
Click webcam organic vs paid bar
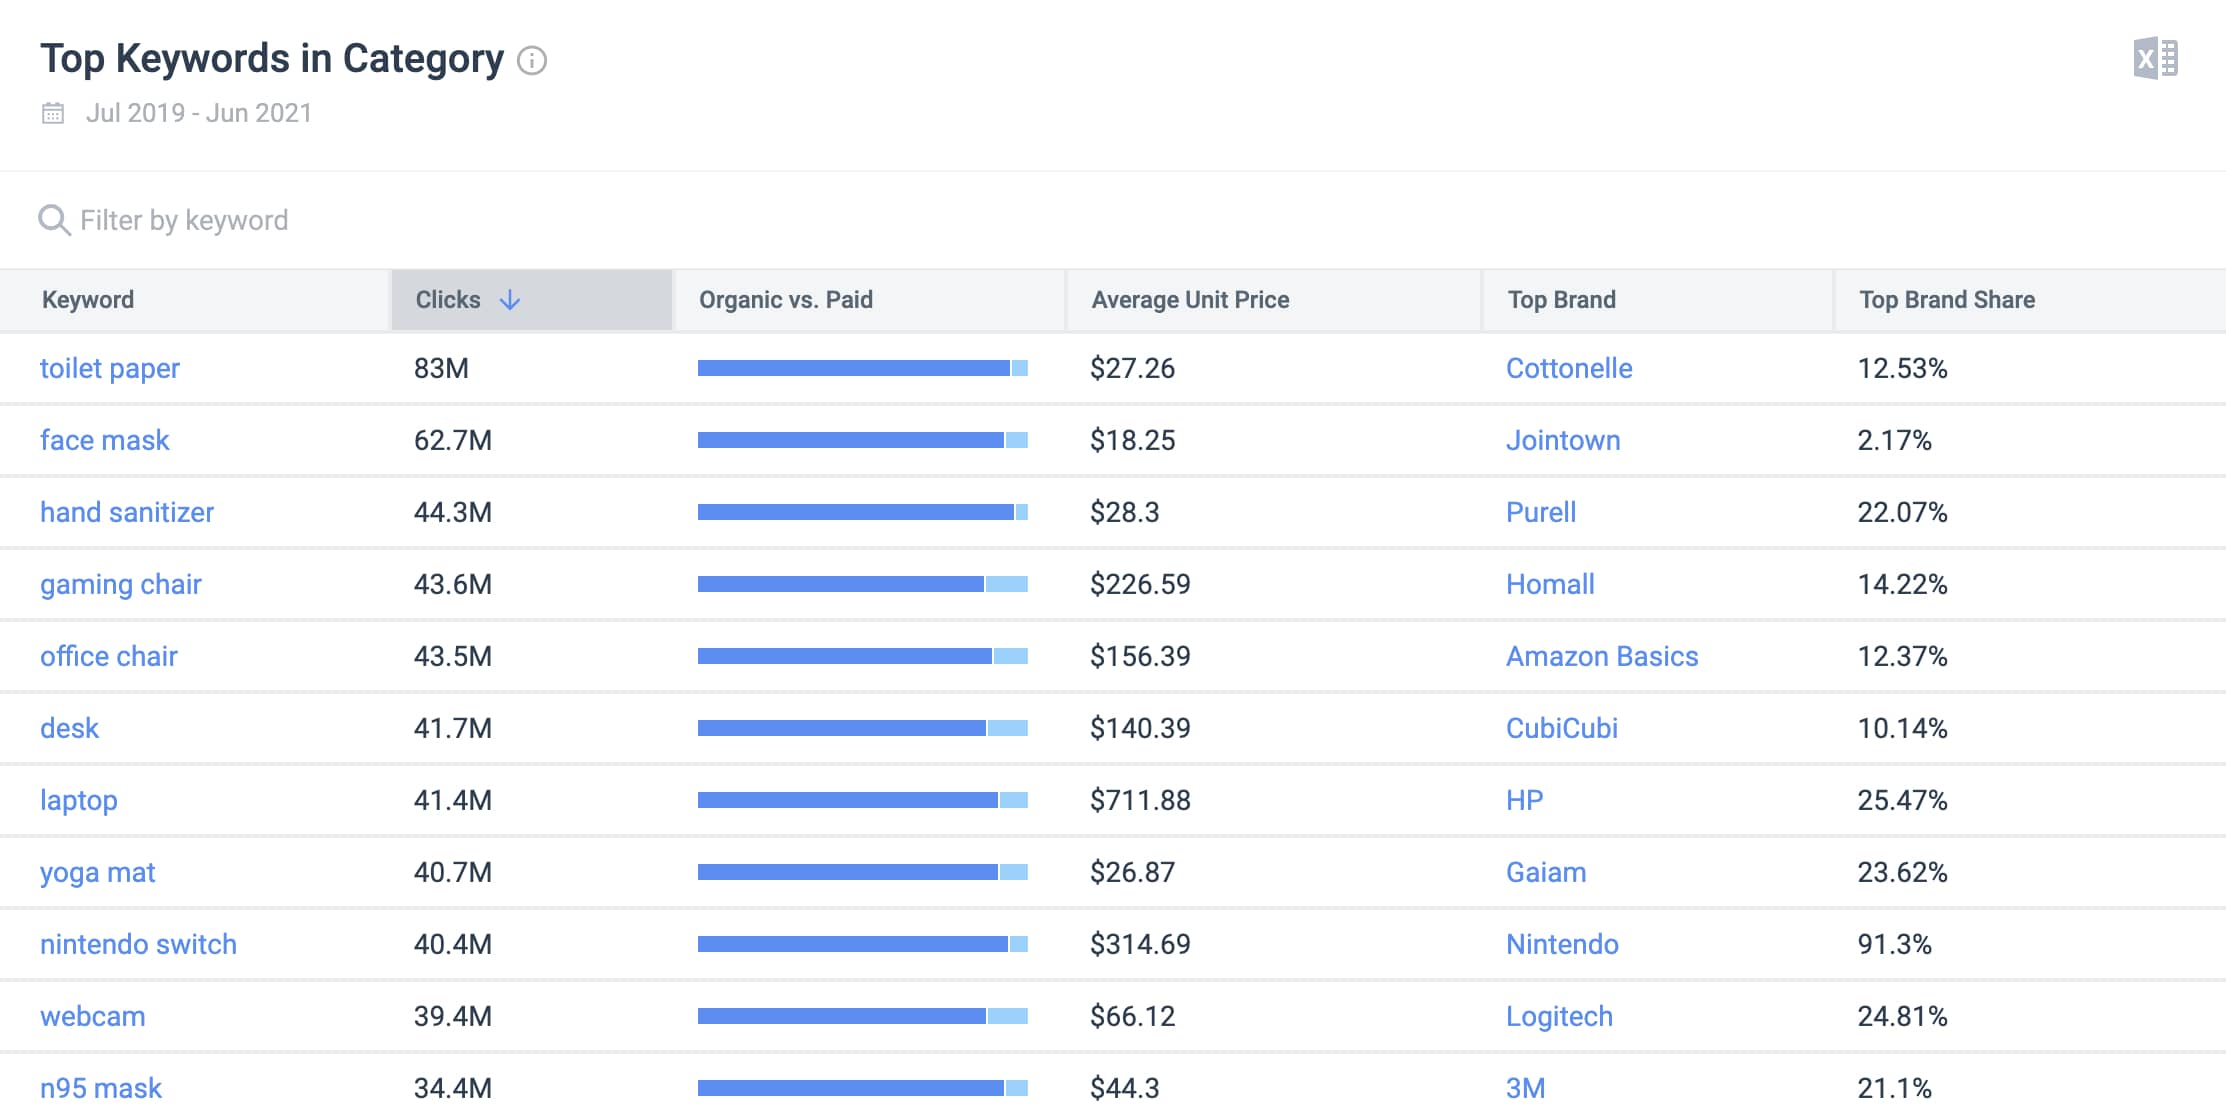pyautogui.click(x=863, y=1016)
